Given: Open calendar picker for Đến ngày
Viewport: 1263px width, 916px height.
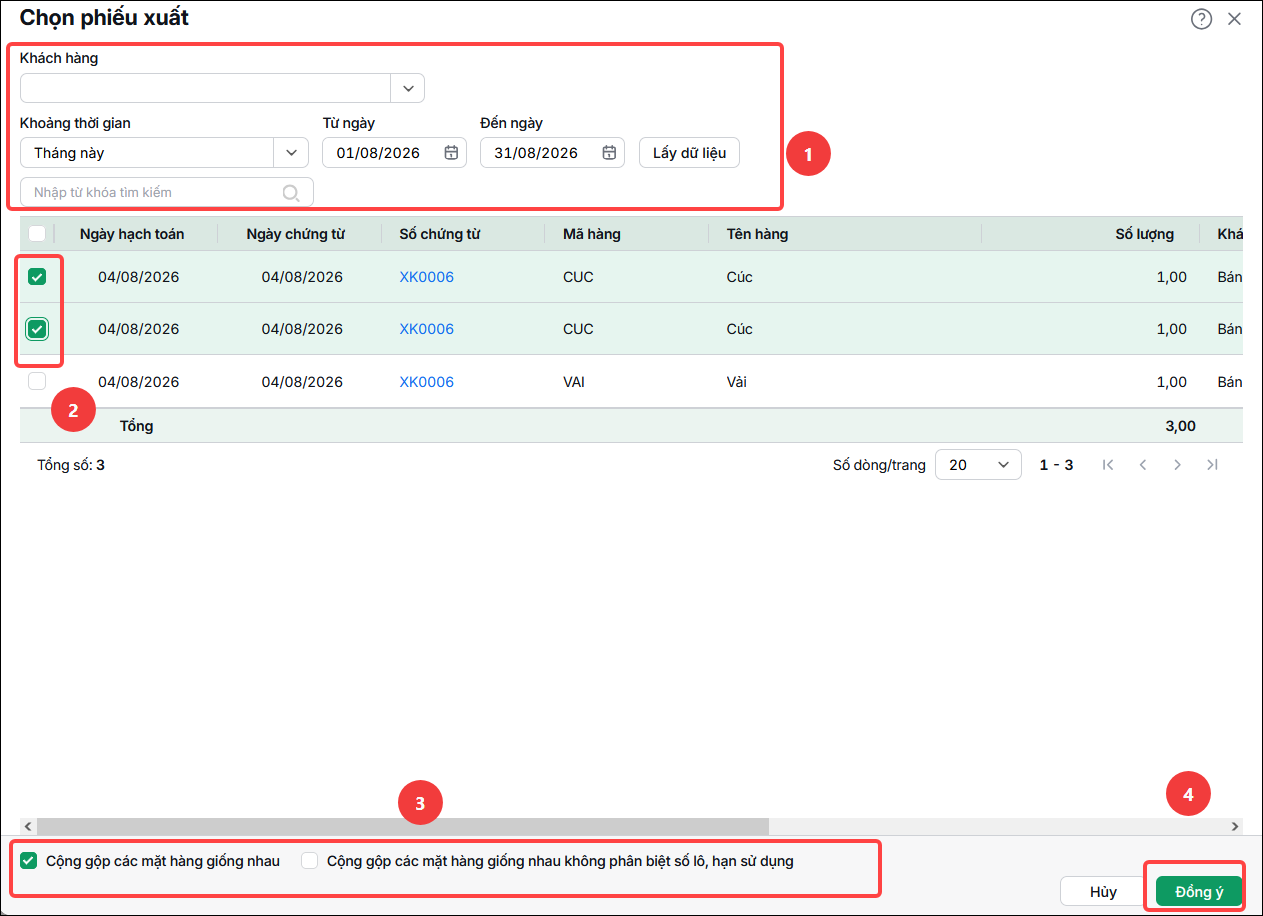Looking at the screenshot, I should click(x=609, y=153).
